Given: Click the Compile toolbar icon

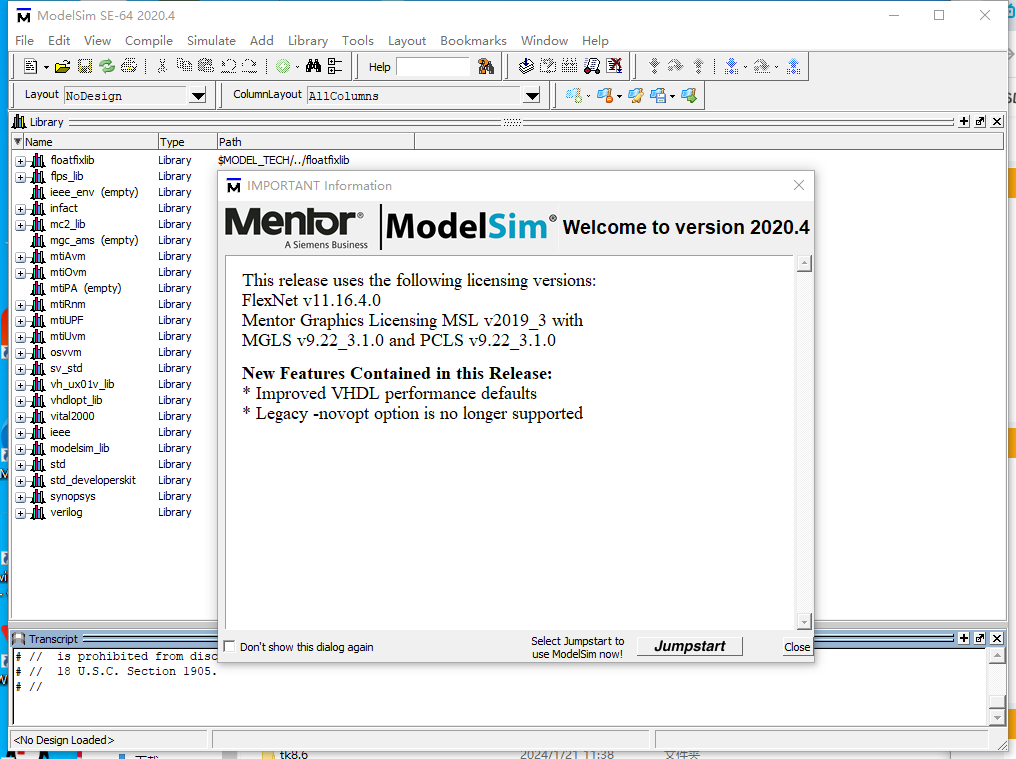Looking at the screenshot, I should click(526, 66).
